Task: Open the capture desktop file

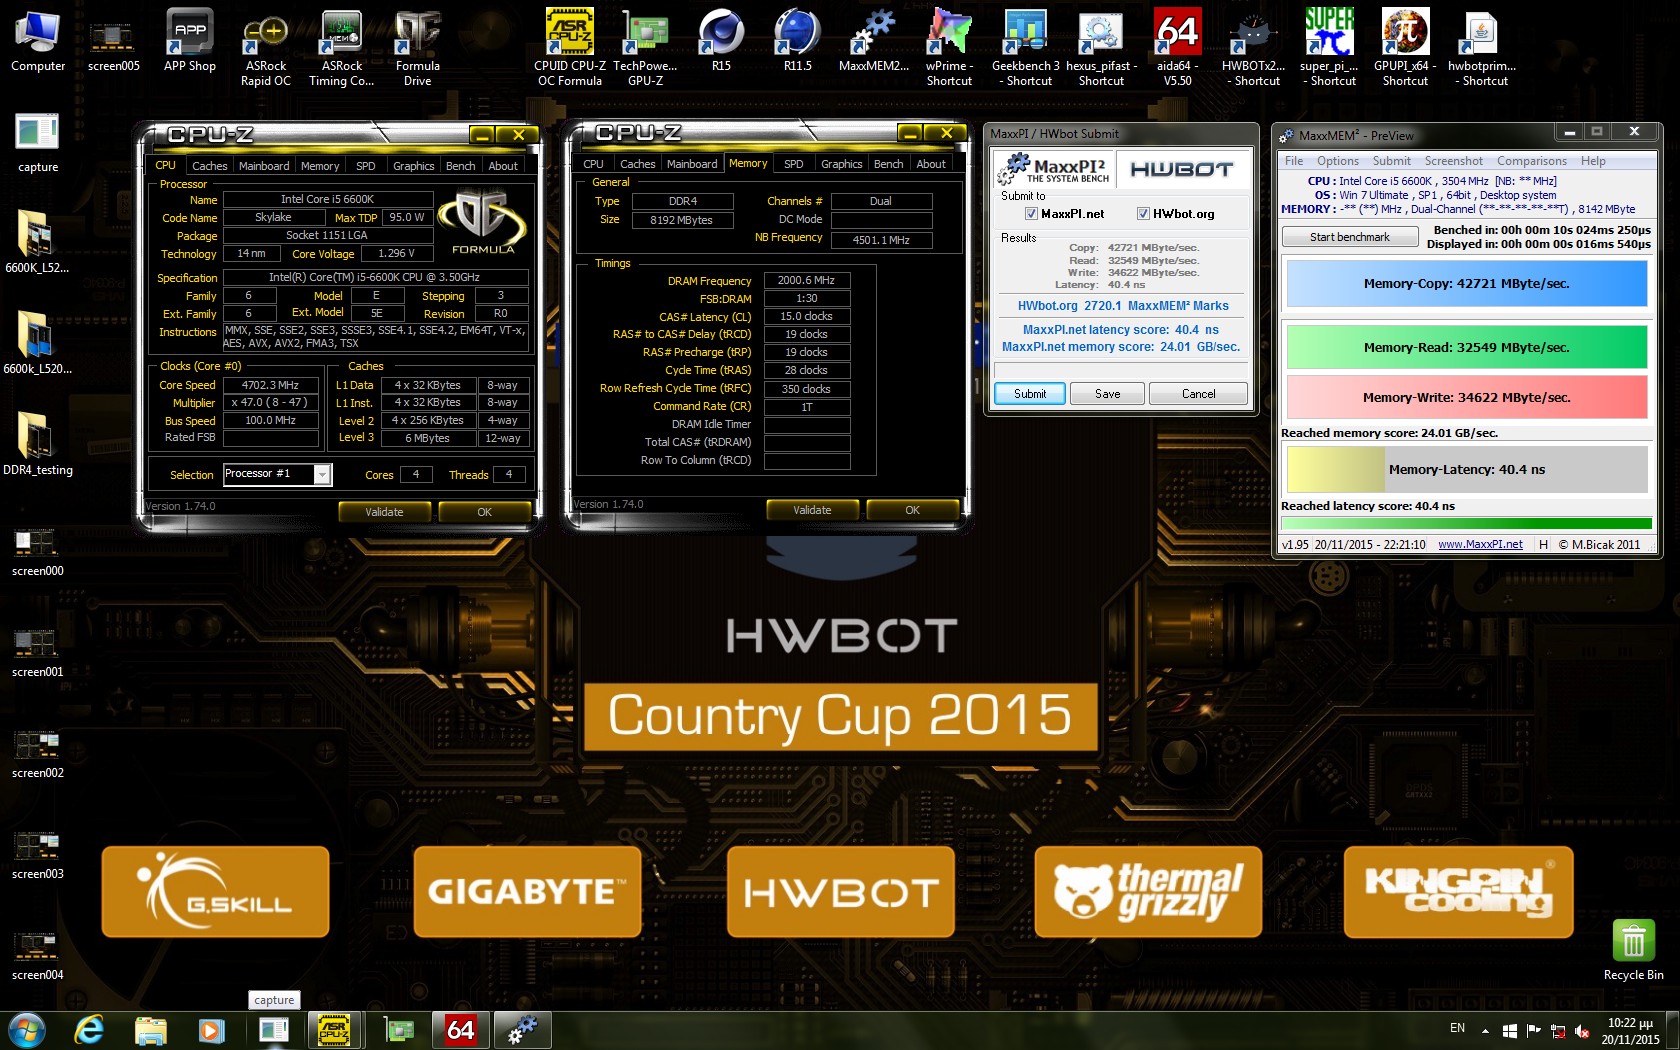Action: click(38, 143)
